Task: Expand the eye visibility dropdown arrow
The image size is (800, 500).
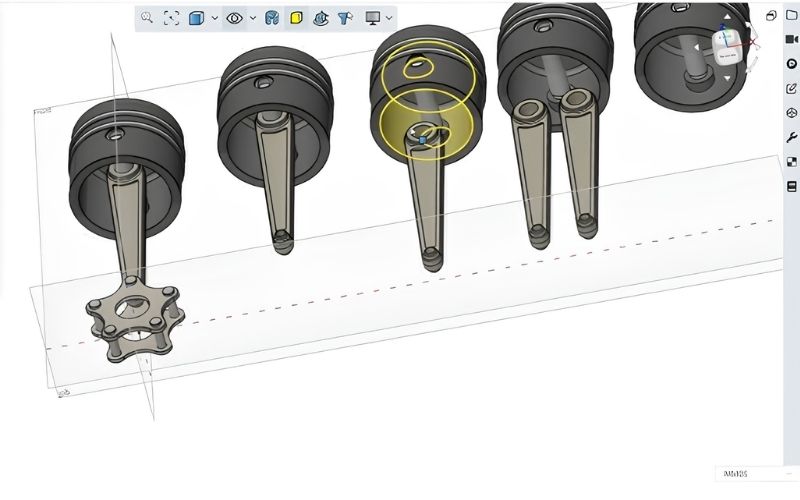Action: (253, 18)
